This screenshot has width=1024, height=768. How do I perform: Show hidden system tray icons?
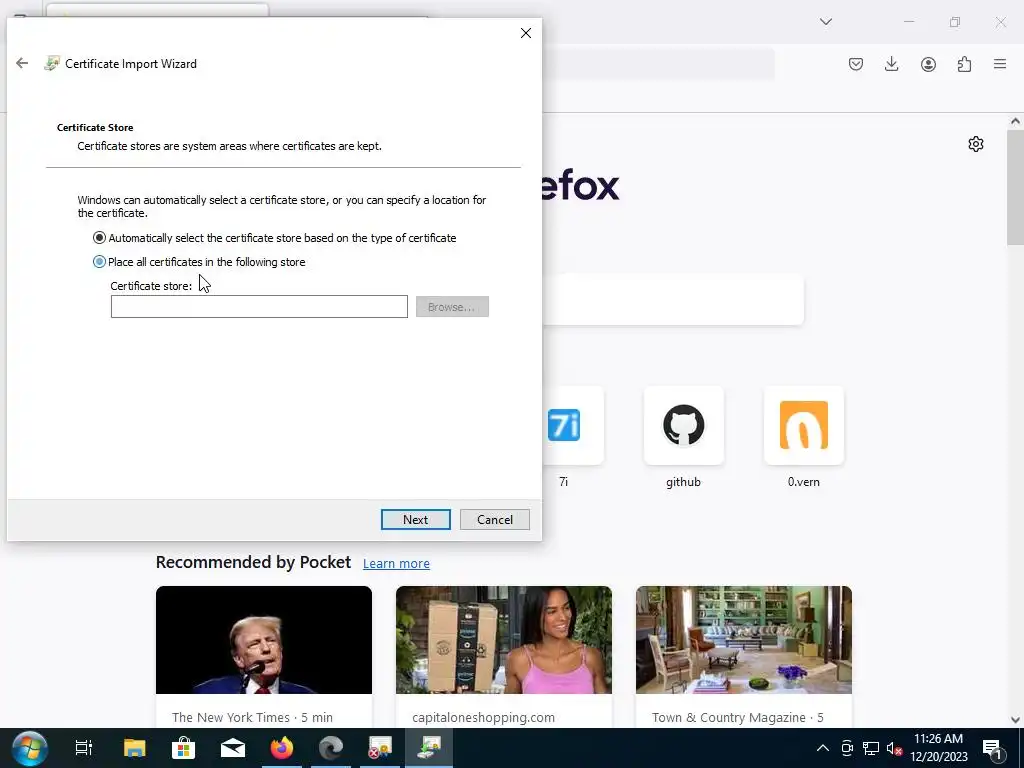pyautogui.click(x=823, y=748)
